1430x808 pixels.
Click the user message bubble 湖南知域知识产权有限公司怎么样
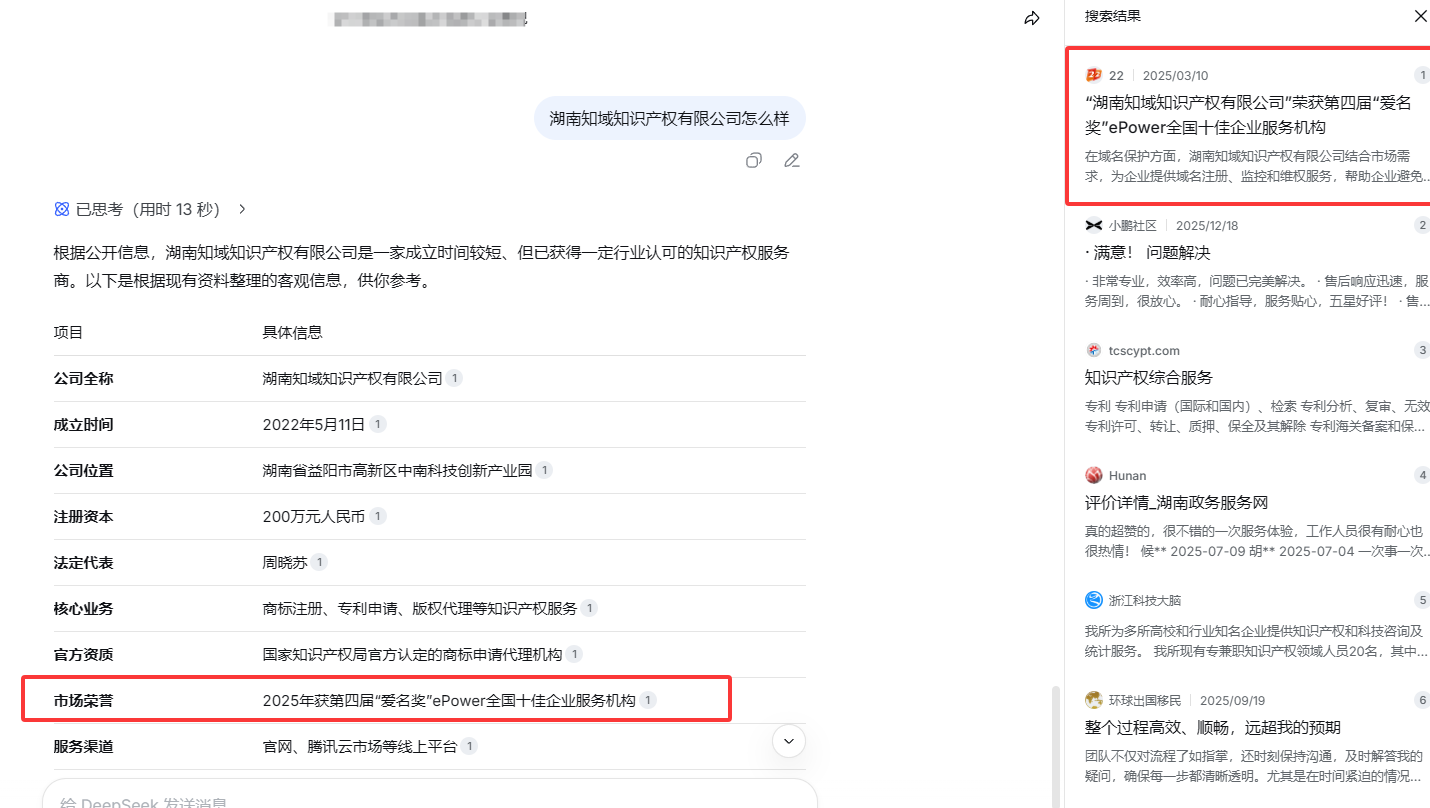pos(669,118)
